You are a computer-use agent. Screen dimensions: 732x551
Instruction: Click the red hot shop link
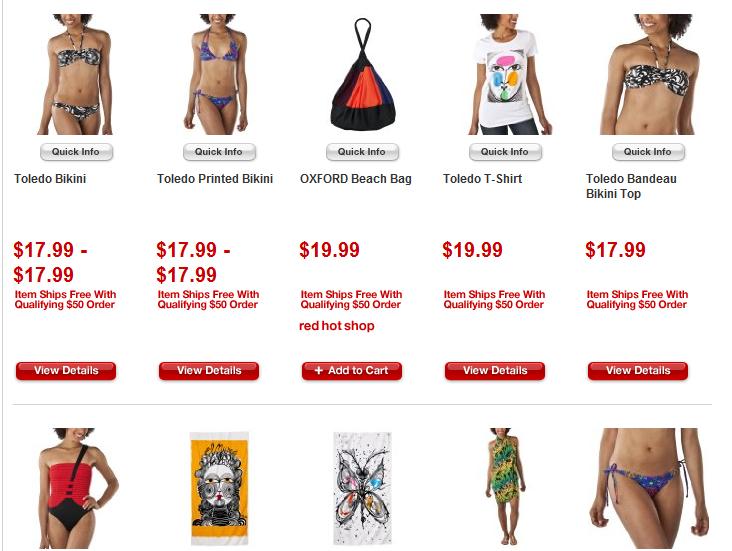coord(337,326)
